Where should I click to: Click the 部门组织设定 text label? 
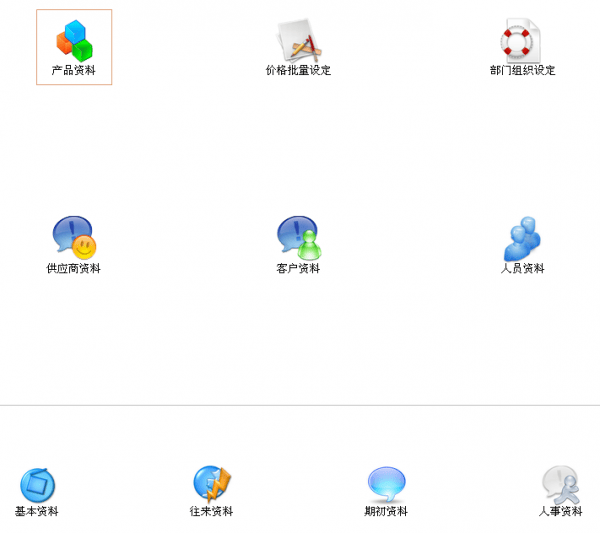pyautogui.click(x=522, y=71)
